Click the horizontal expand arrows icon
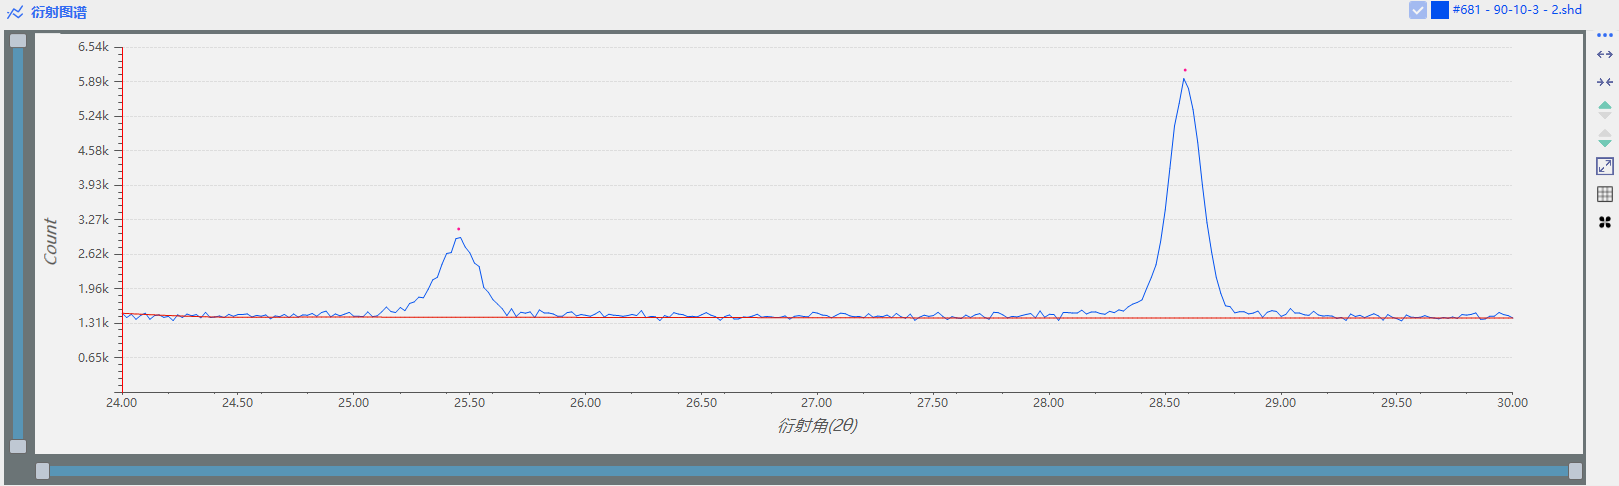This screenshot has height=486, width=1619. [1604, 55]
